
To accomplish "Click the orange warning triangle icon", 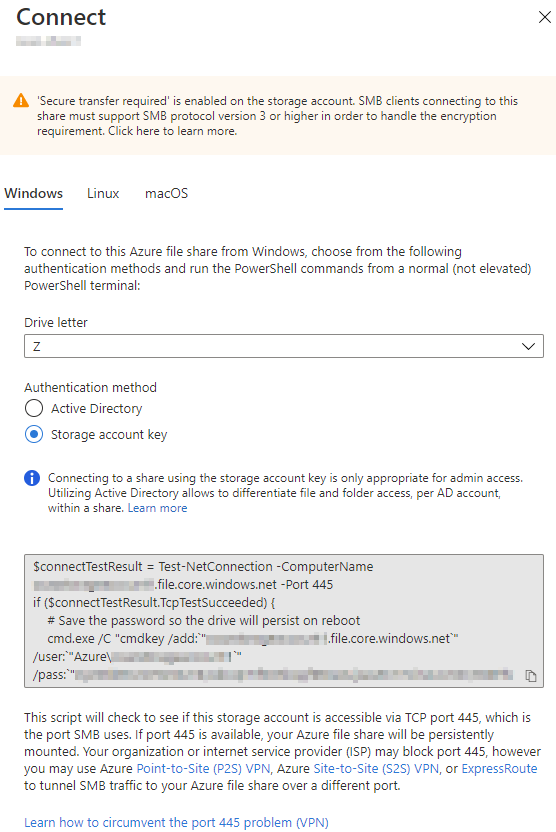I will click(x=21, y=100).
